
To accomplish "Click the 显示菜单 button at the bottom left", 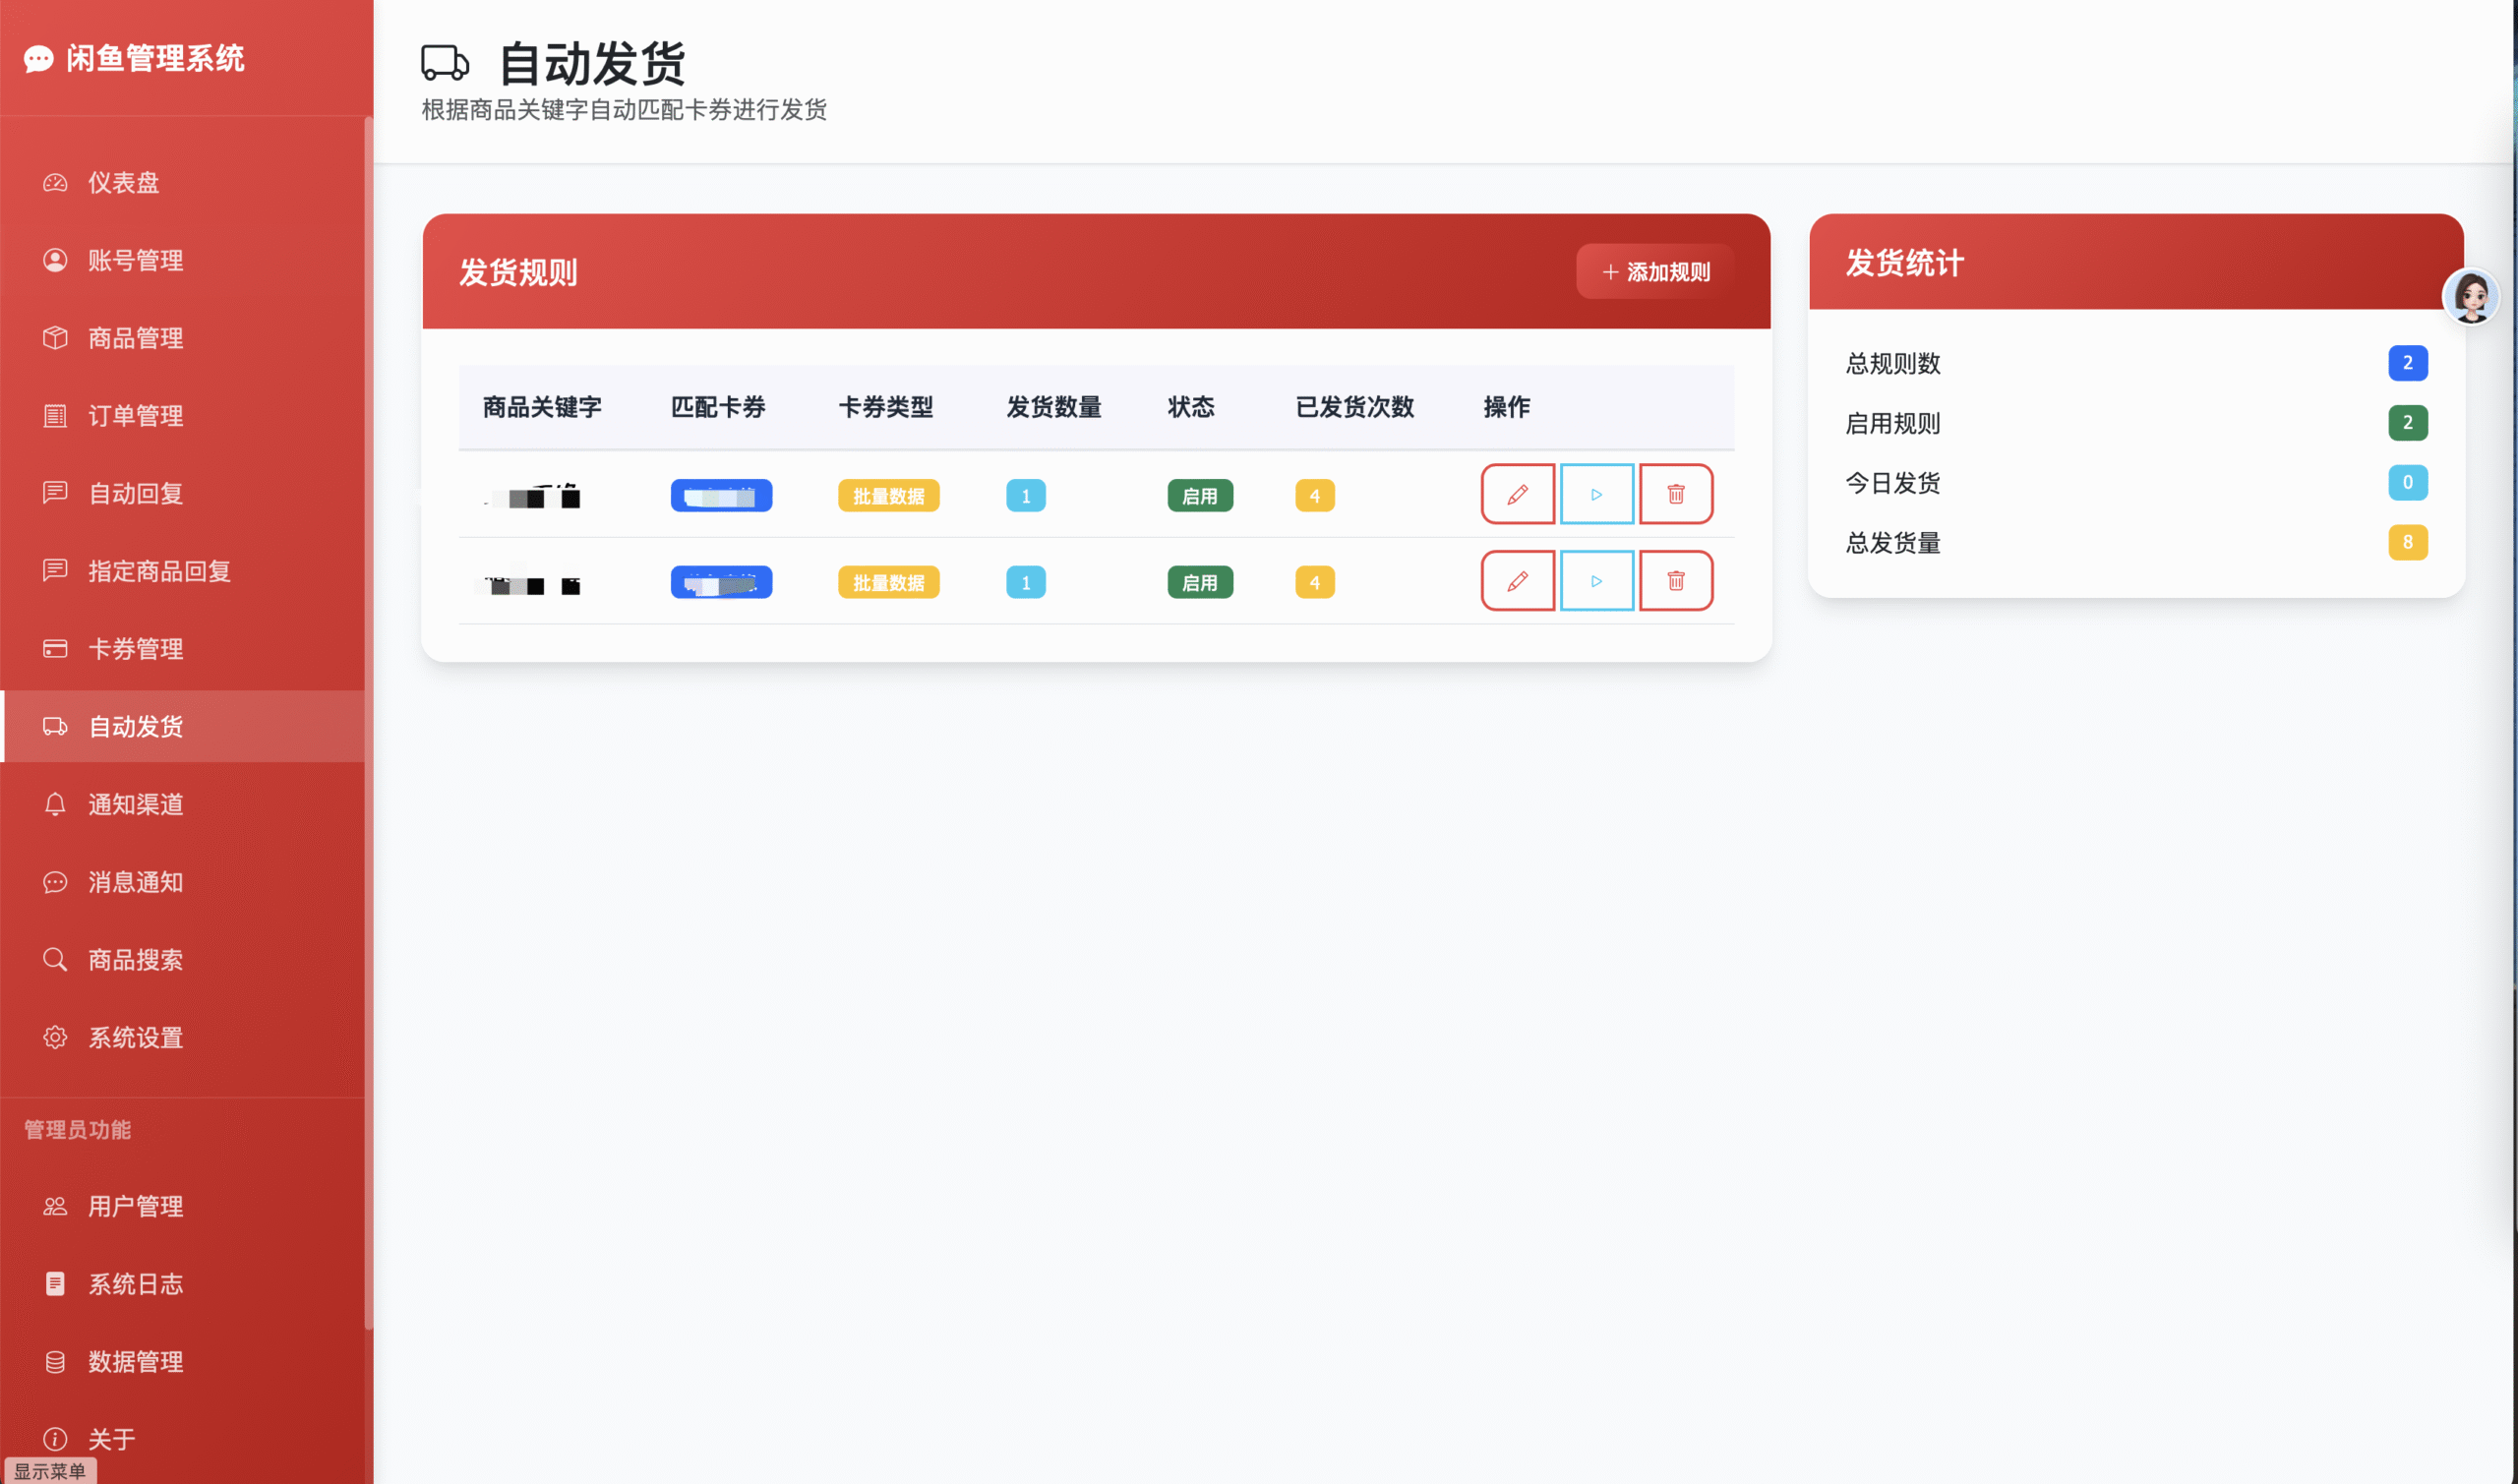I will click(x=49, y=1471).
